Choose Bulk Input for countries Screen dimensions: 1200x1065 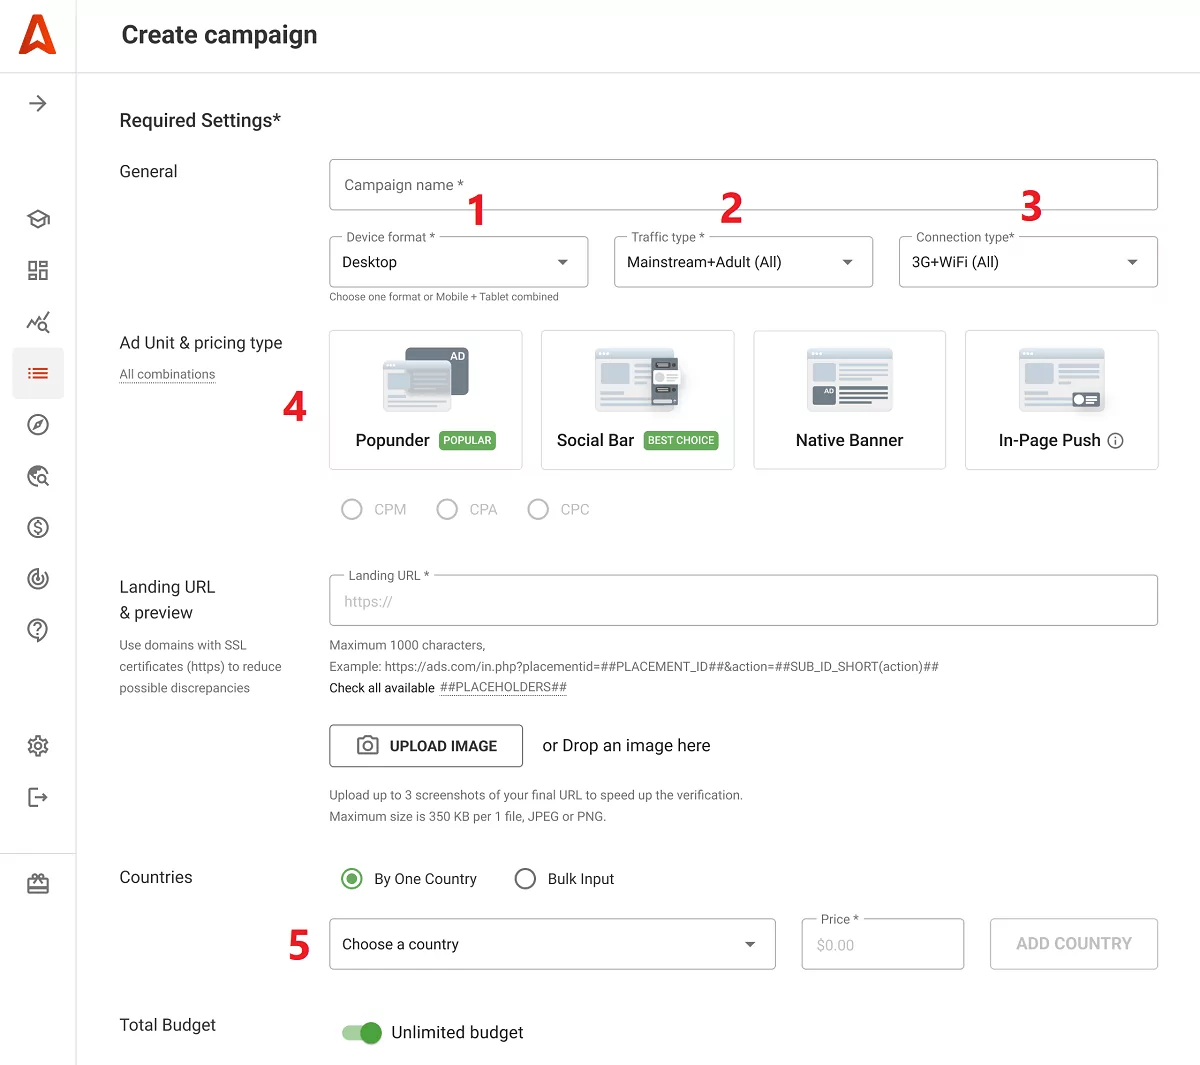tap(525, 878)
